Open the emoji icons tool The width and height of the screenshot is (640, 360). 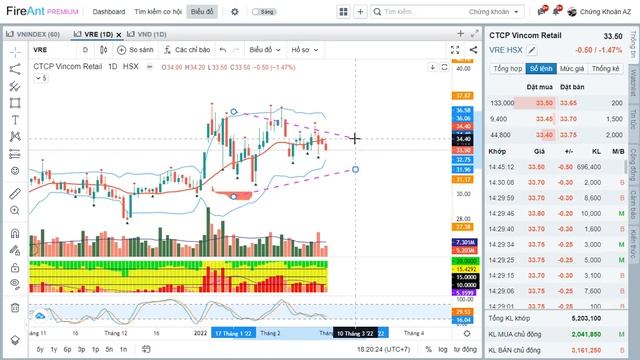15,171
